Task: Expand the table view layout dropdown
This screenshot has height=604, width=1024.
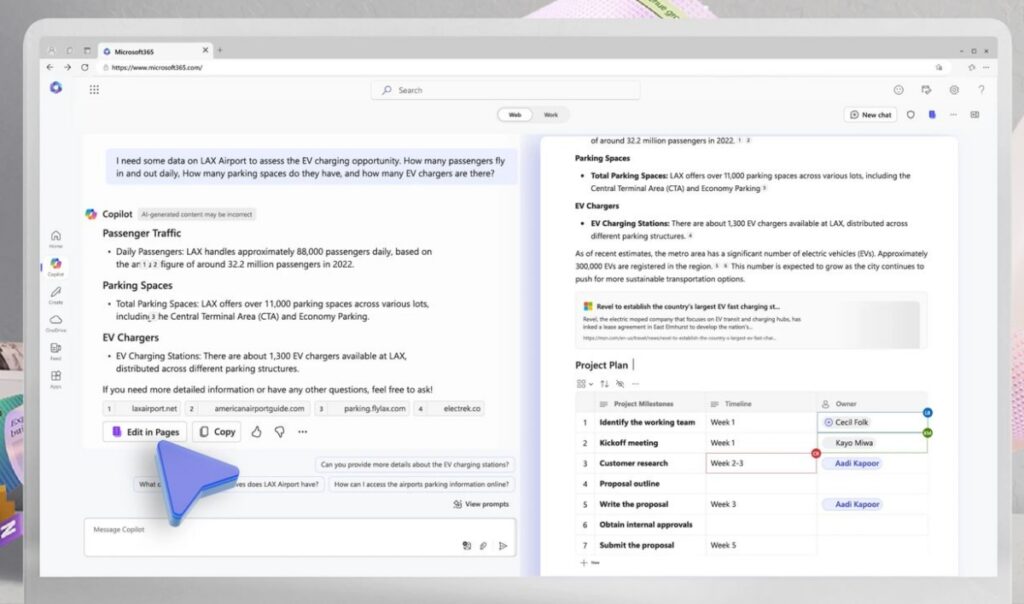Action: [585, 384]
